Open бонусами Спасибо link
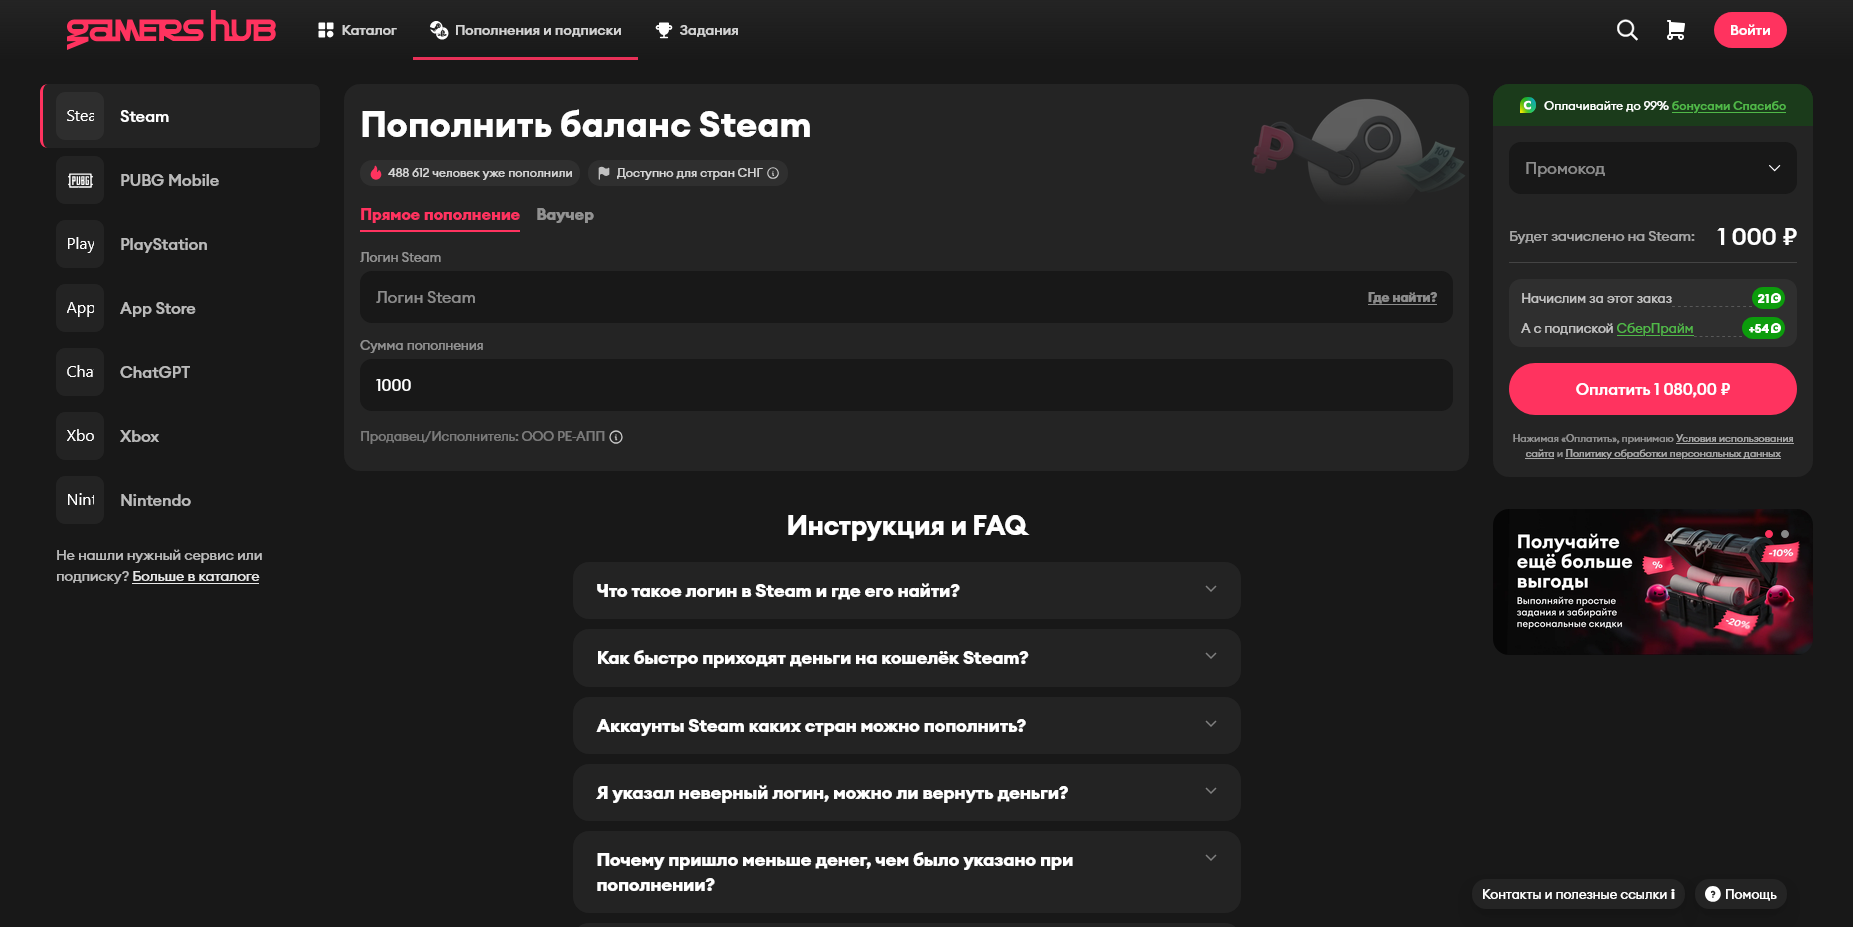Image resolution: width=1853 pixels, height=927 pixels. (1729, 106)
